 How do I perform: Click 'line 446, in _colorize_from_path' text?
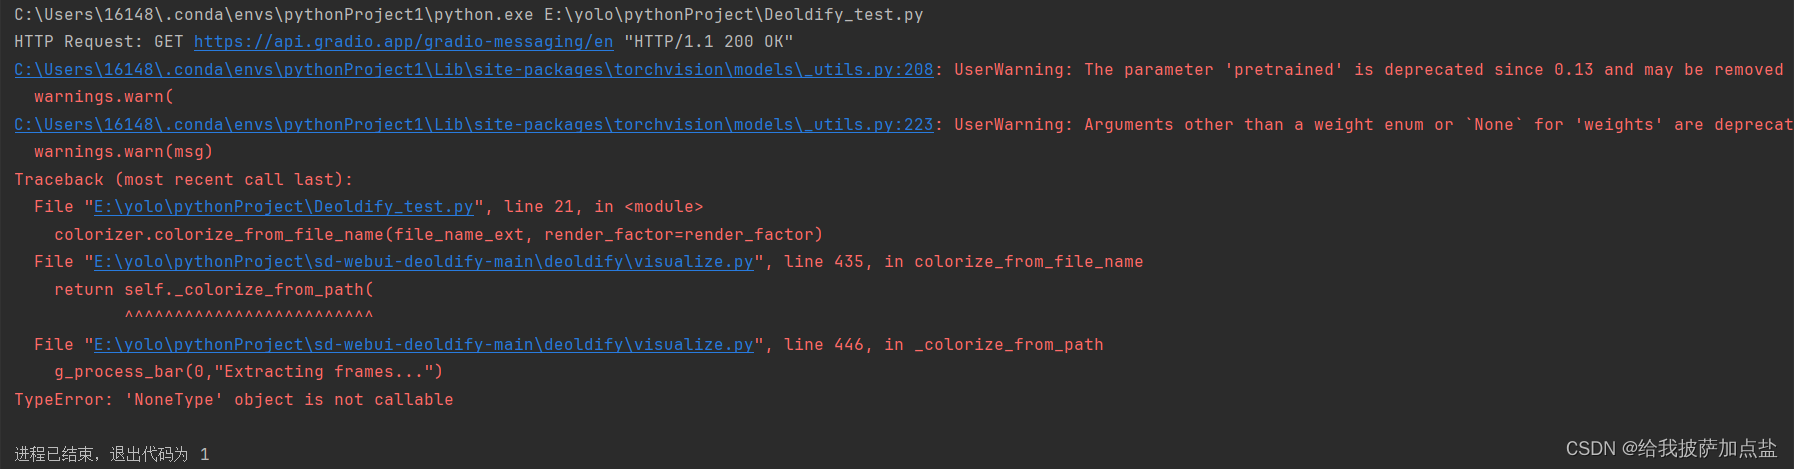pyautogui.click(x=944, y=345)
